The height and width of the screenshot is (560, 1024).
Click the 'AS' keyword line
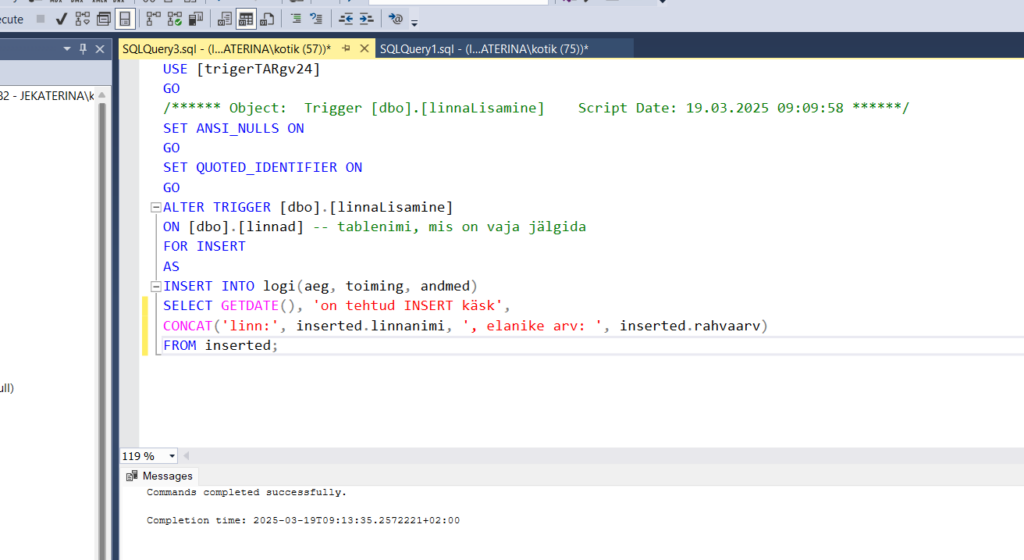171,266
